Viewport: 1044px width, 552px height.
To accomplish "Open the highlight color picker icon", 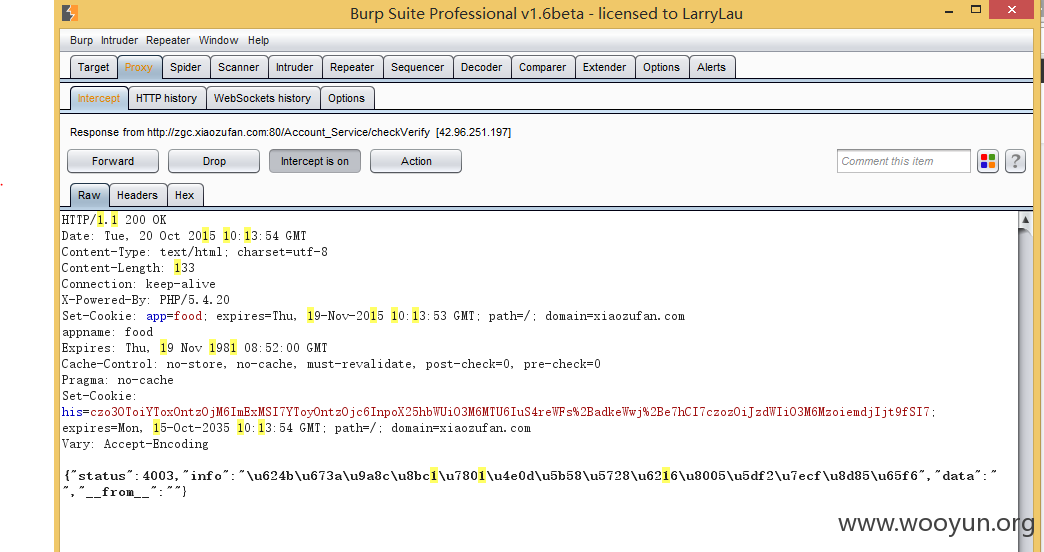I will pyautogui.click(x=987, y=161).
